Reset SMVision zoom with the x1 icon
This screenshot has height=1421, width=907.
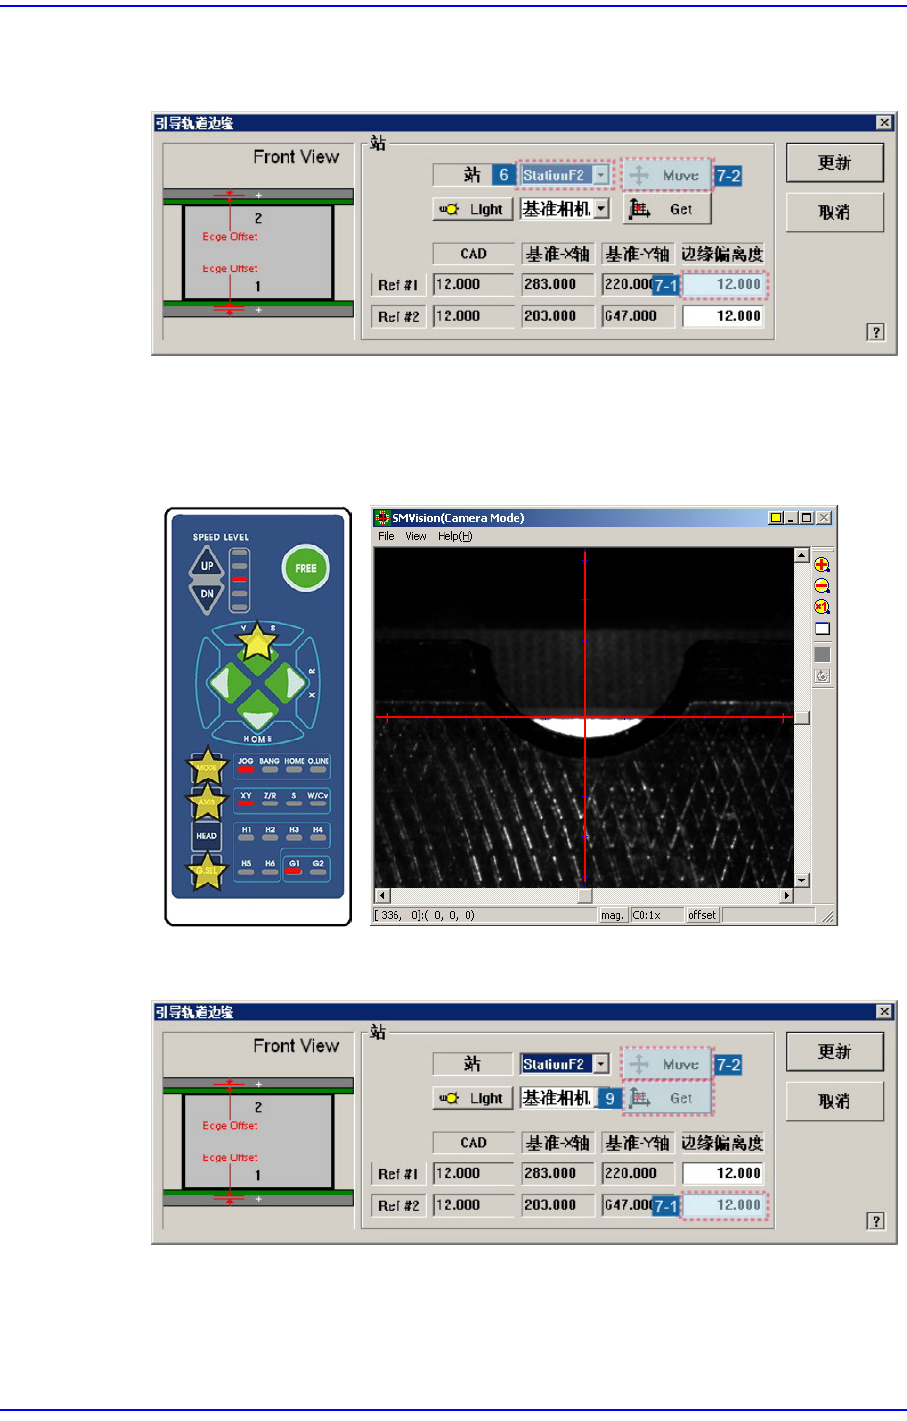tap(822, 607)
